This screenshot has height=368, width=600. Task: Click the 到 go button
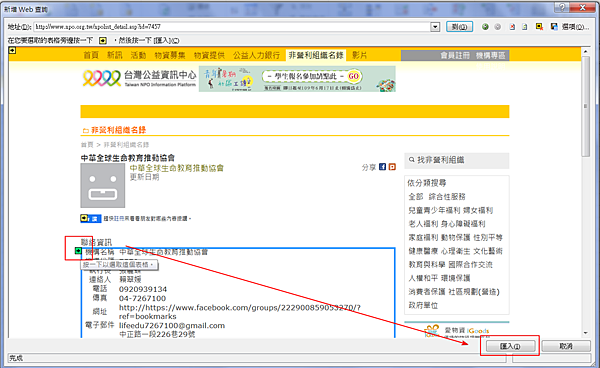click(459, 27)
